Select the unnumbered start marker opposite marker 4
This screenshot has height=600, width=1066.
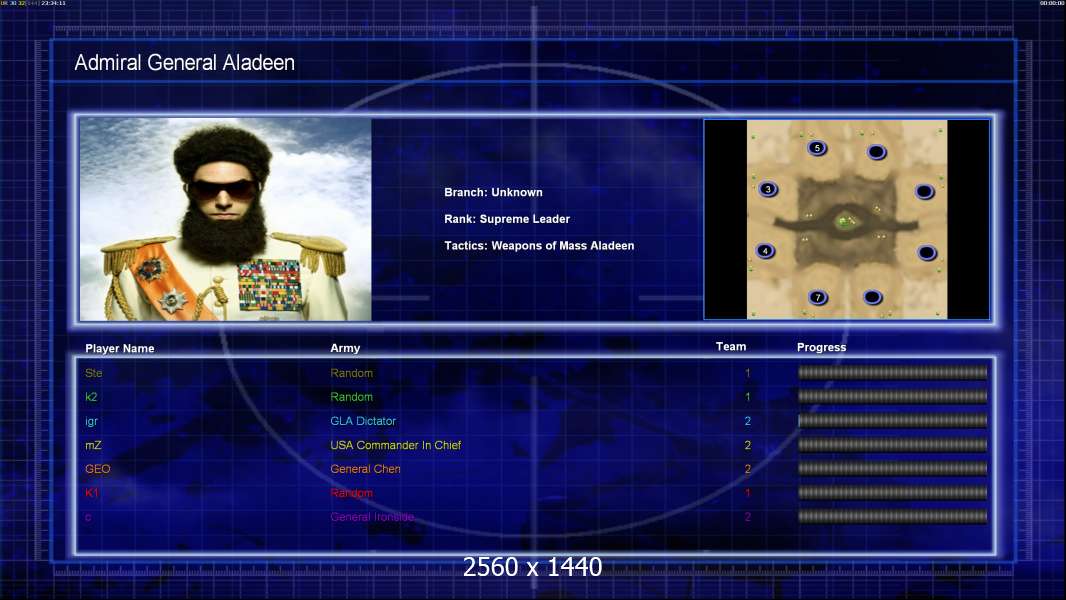point(927,253)
